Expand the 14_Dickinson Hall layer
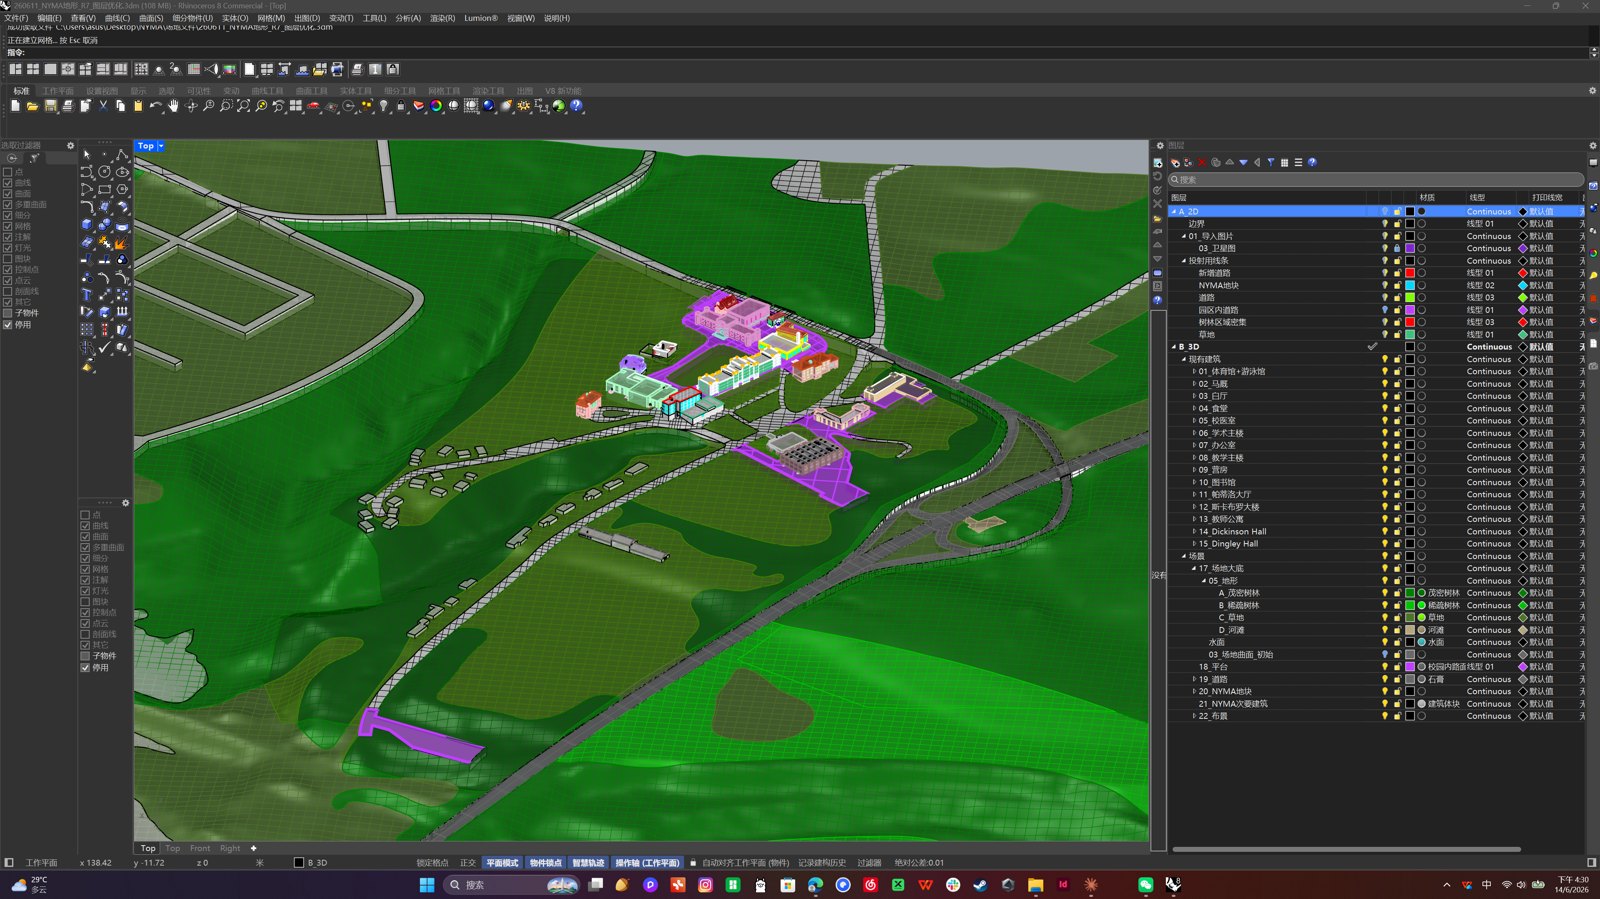 1194,532
